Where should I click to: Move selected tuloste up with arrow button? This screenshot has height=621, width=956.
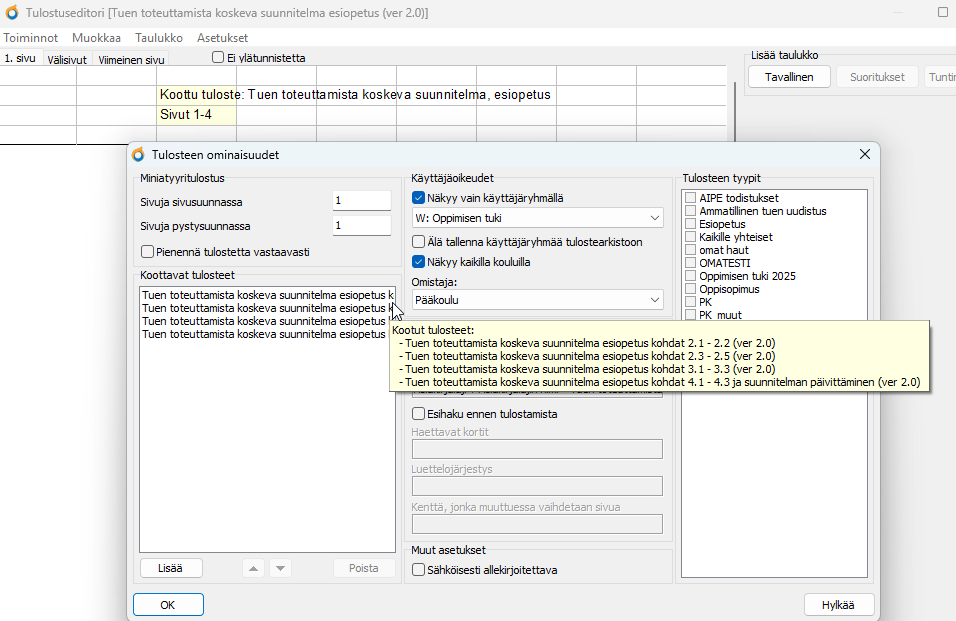tap(253, 568)
